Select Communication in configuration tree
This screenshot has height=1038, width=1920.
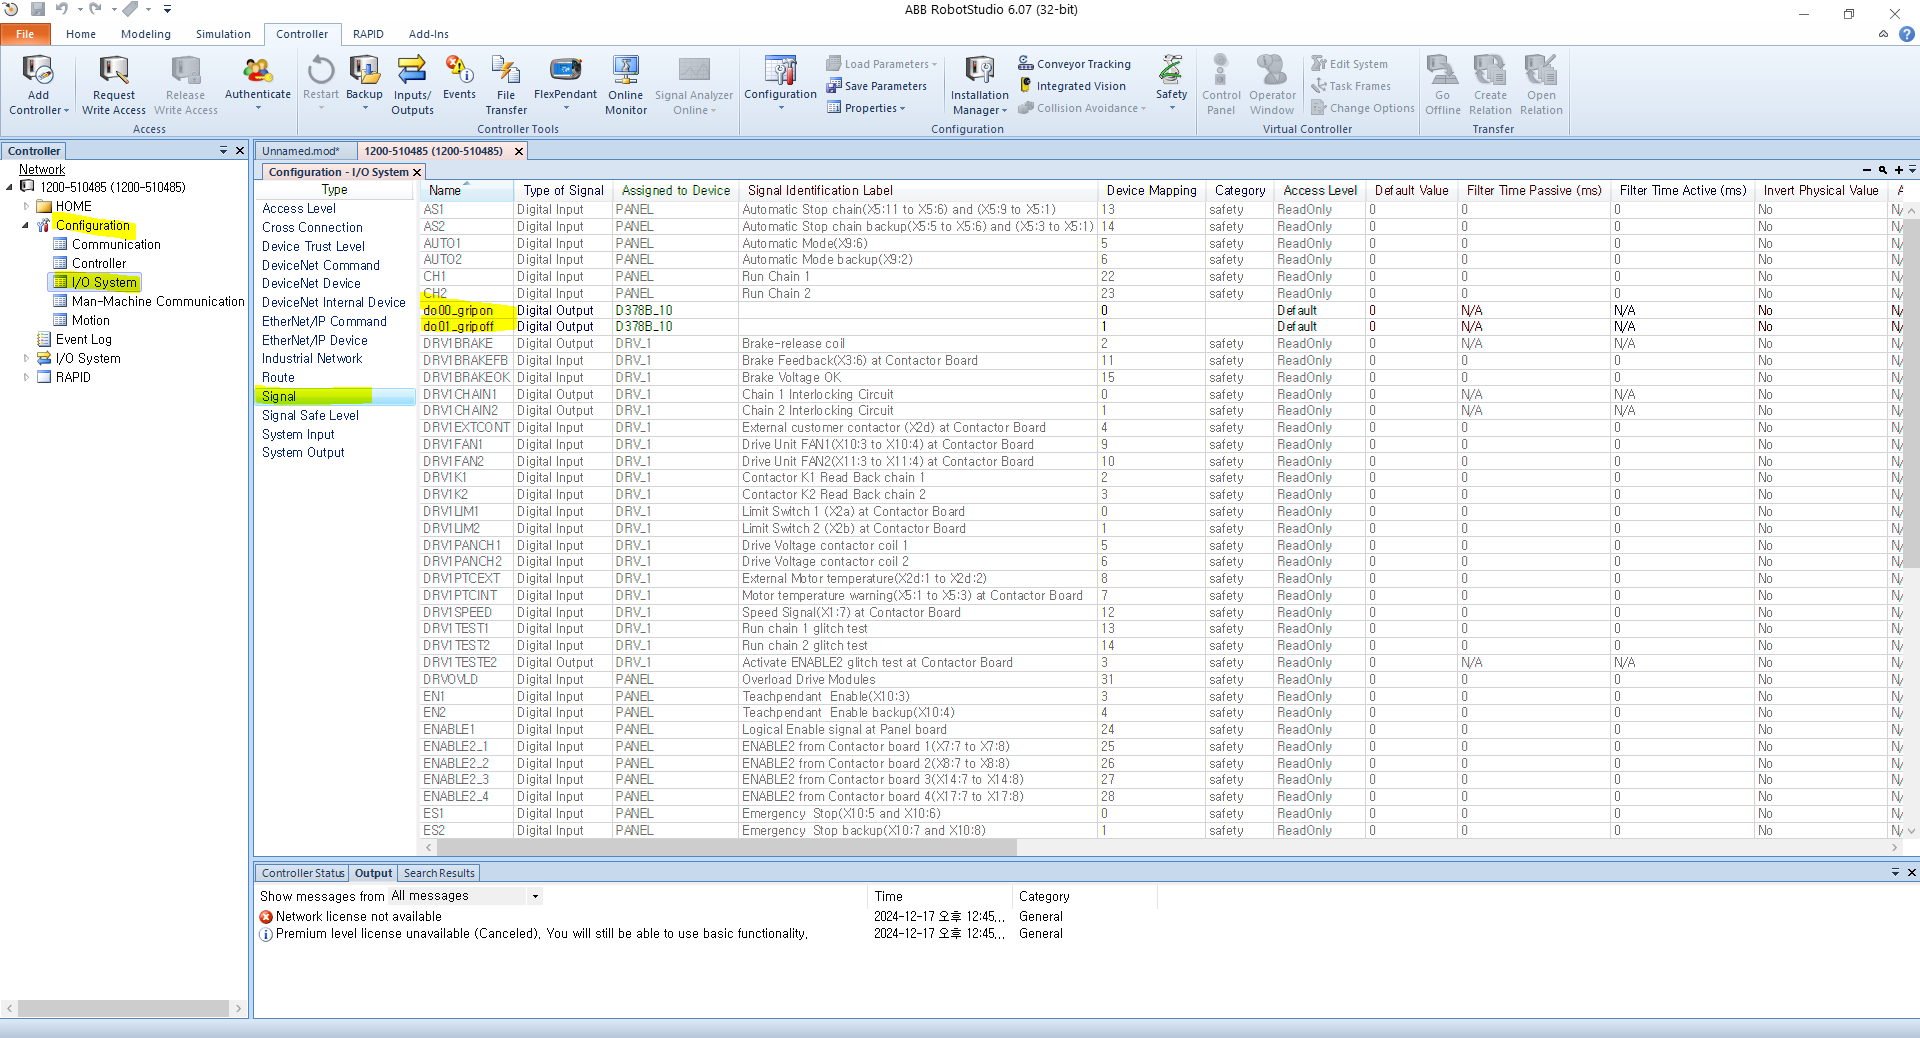[x=116, y=244]
